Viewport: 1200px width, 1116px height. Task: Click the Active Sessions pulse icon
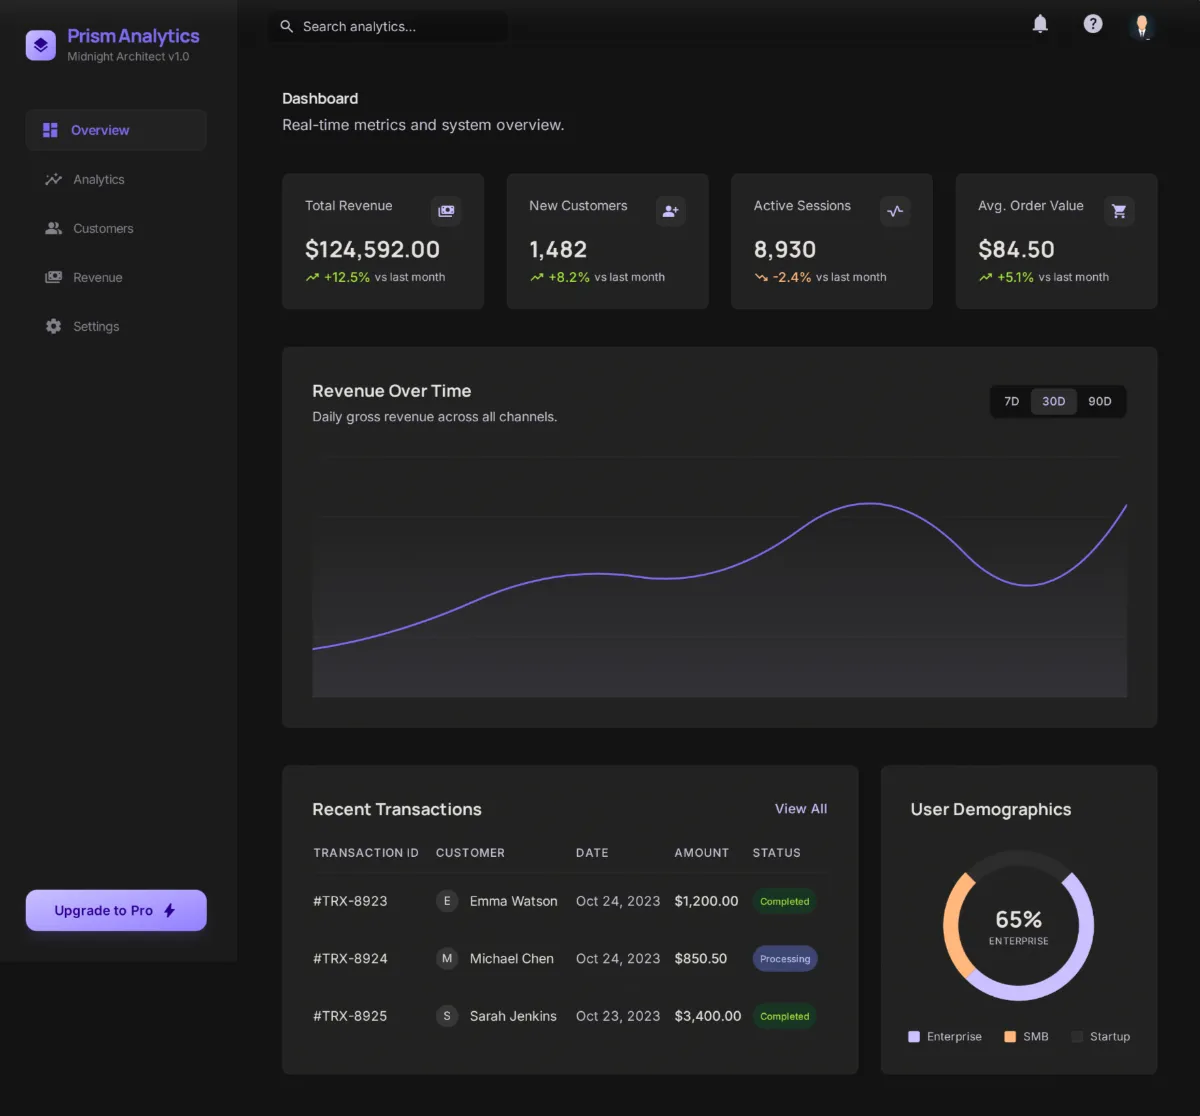(895, 211)
